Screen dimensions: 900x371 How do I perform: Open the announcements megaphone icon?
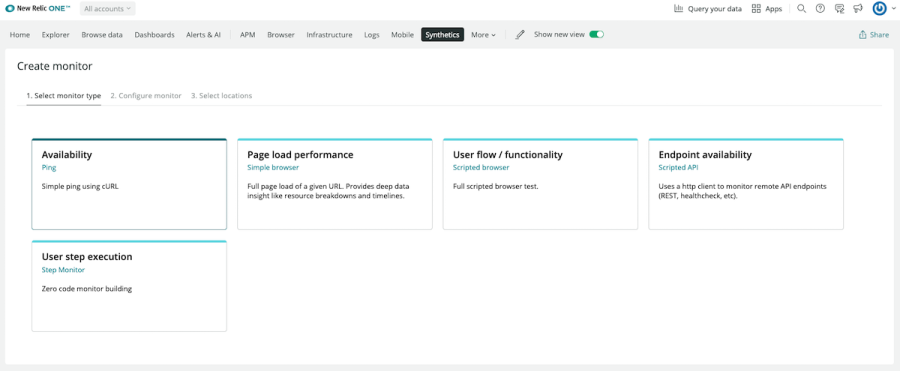pyautogui.click(x=858, y=9)
